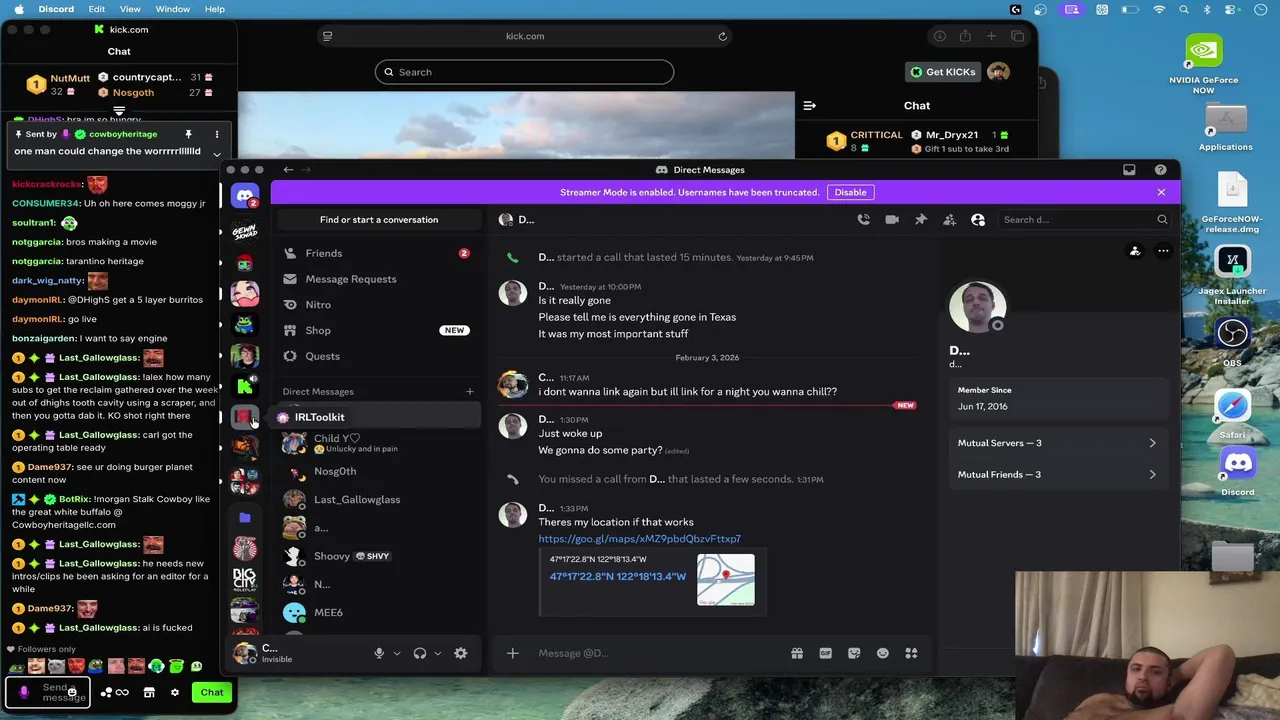Search the Discord conversation
Viewport: 1280px width, 720px height.
1085,220
